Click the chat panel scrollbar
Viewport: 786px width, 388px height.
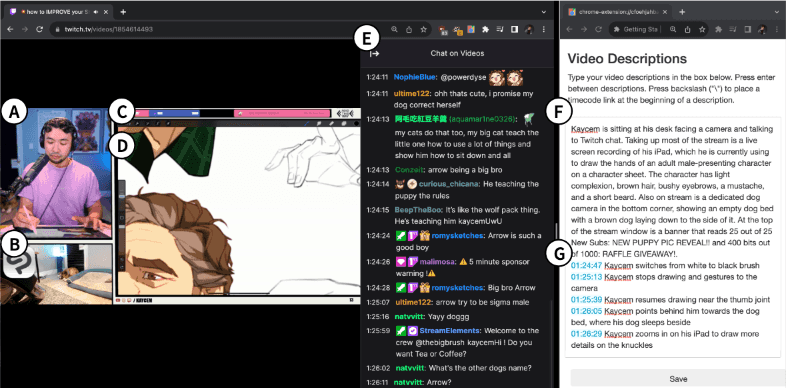coord(551,344)
